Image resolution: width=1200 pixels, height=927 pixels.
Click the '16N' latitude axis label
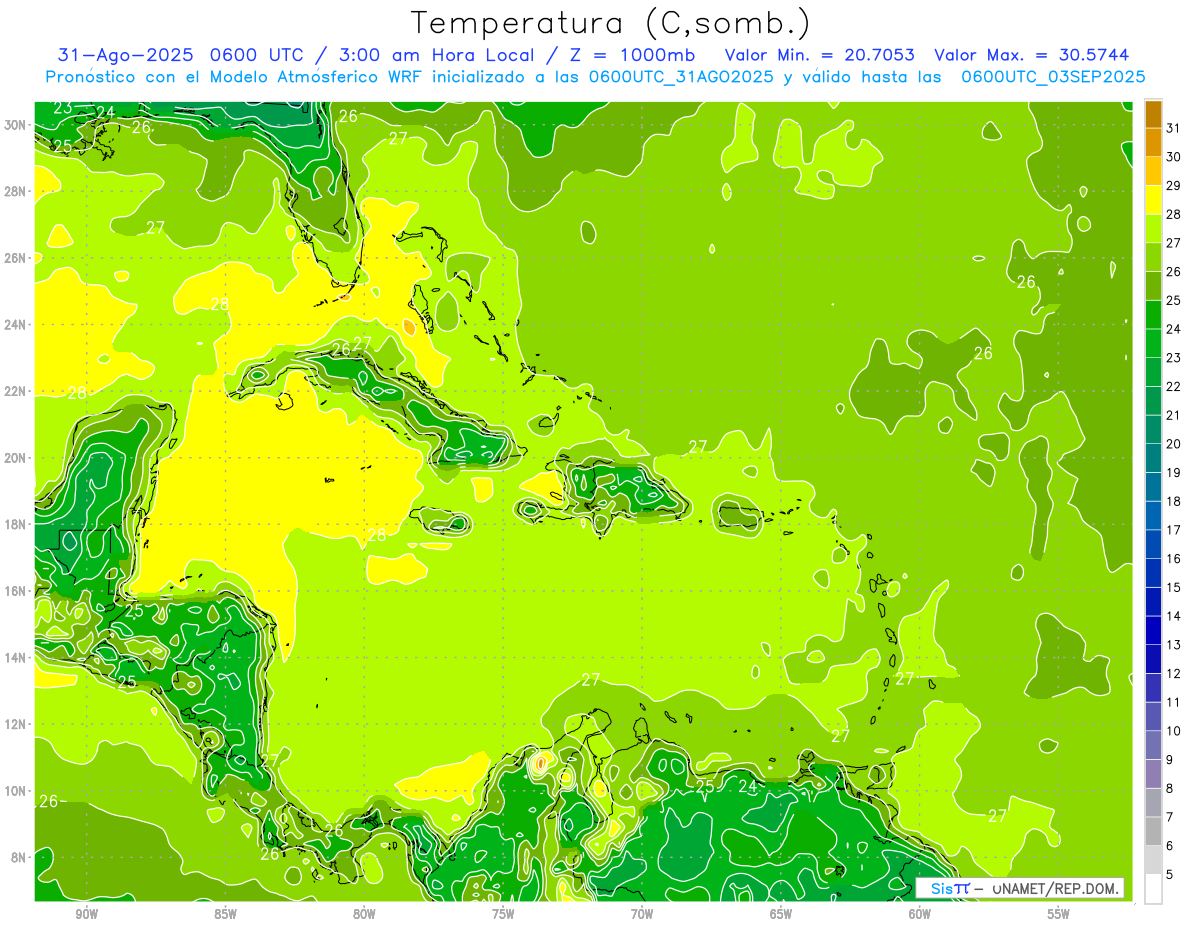[15, 591]
